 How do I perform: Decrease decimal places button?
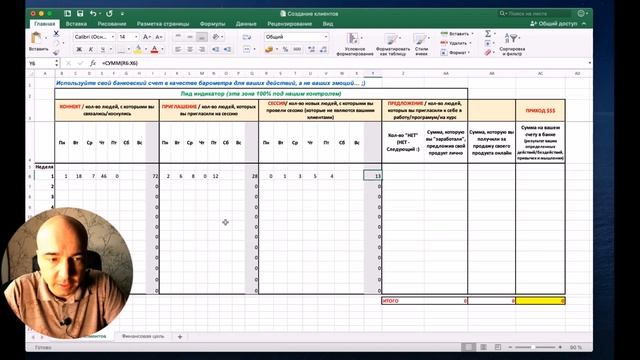pyautogui.click(x=323, y=49)
